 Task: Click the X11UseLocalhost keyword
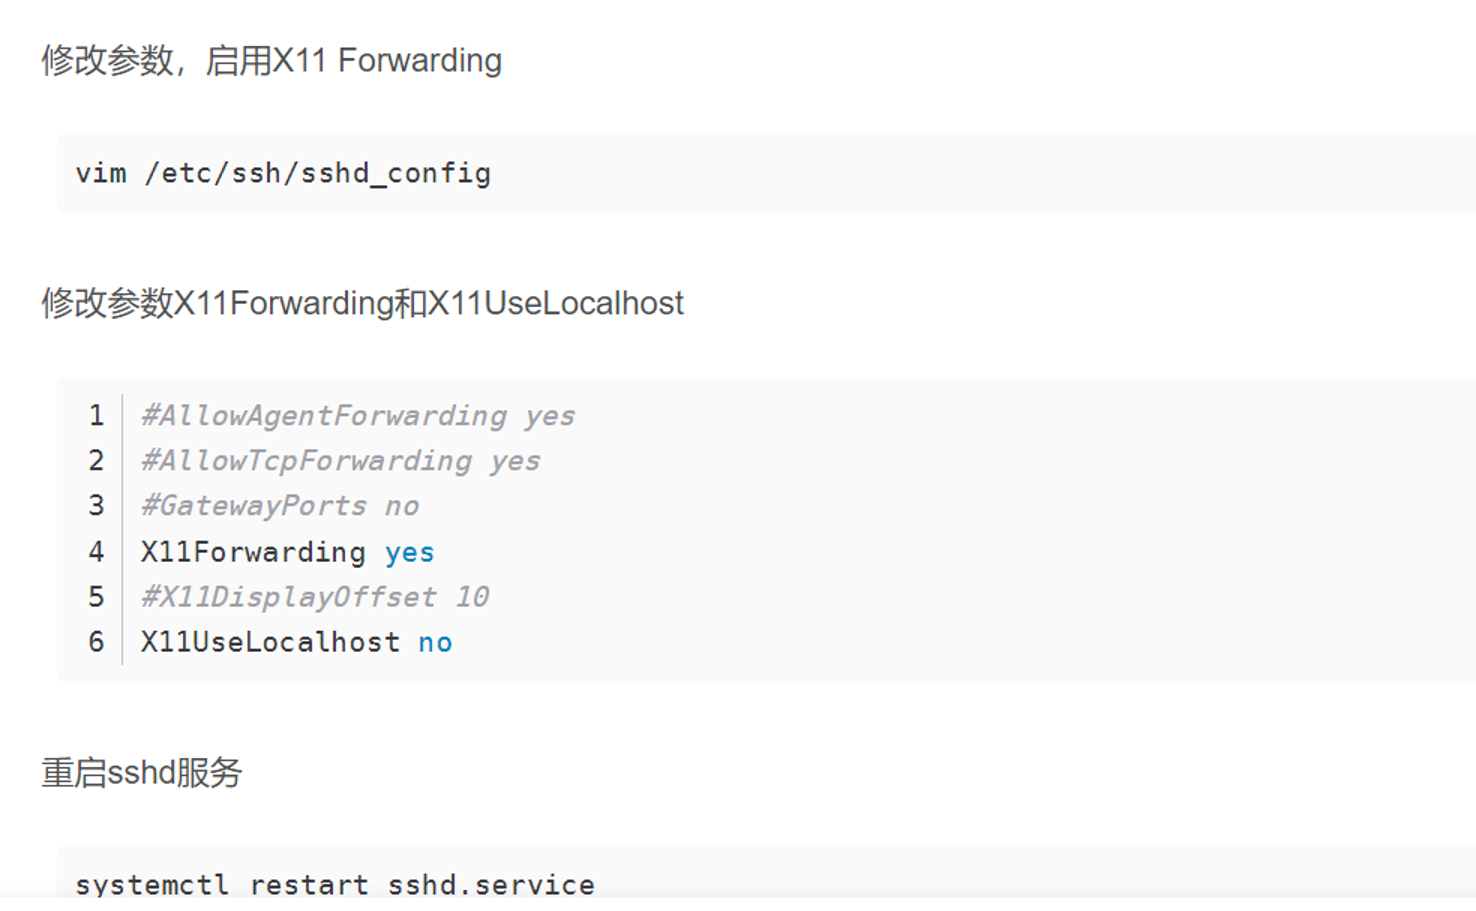click(x=270, y=642)
